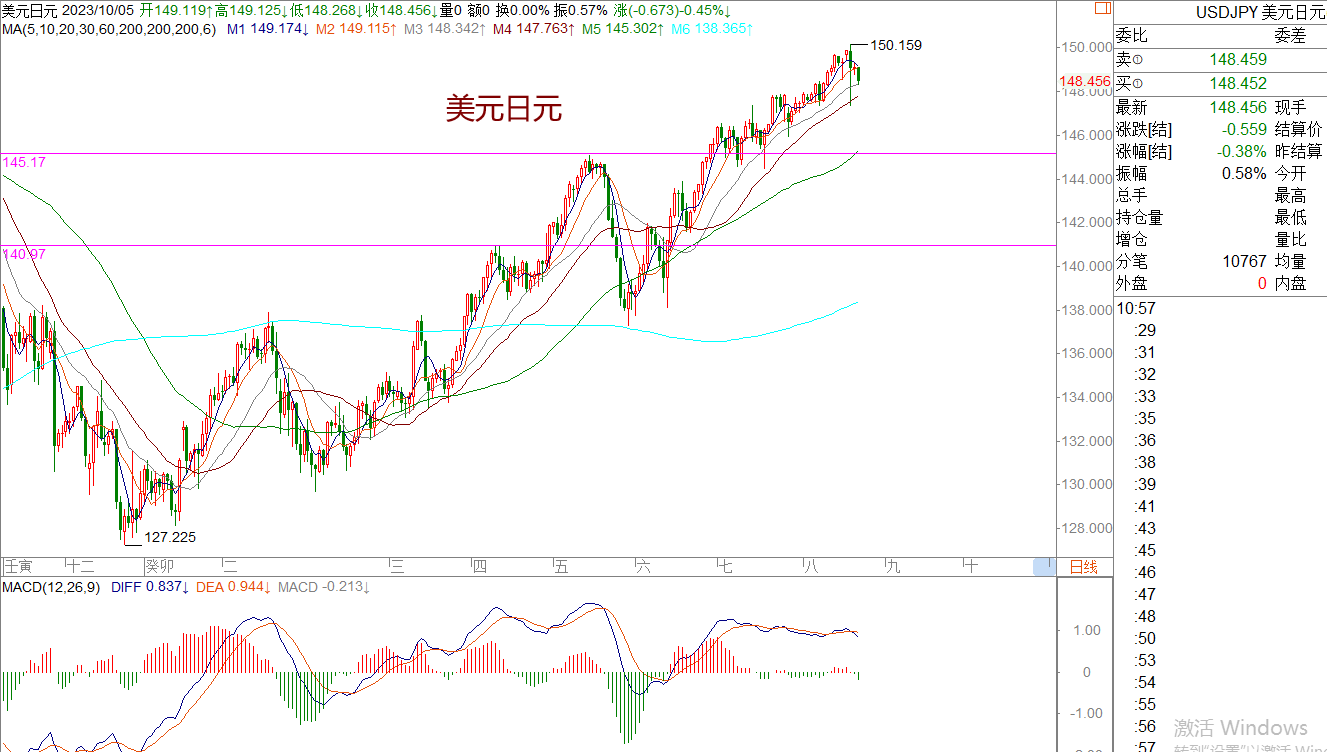Click the 高149.125 high price in header

pyautogui.click(x=251, y=11)
